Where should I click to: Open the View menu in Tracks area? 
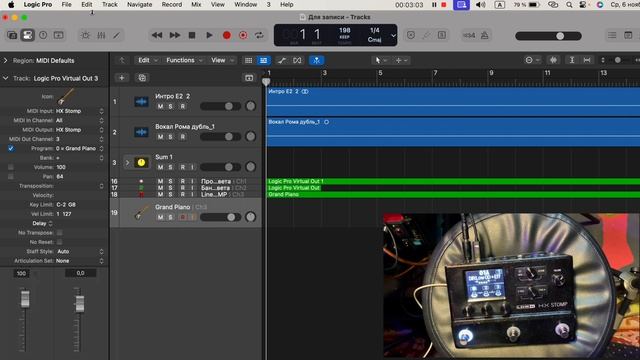pyautogui.click(x=222, y=60)
